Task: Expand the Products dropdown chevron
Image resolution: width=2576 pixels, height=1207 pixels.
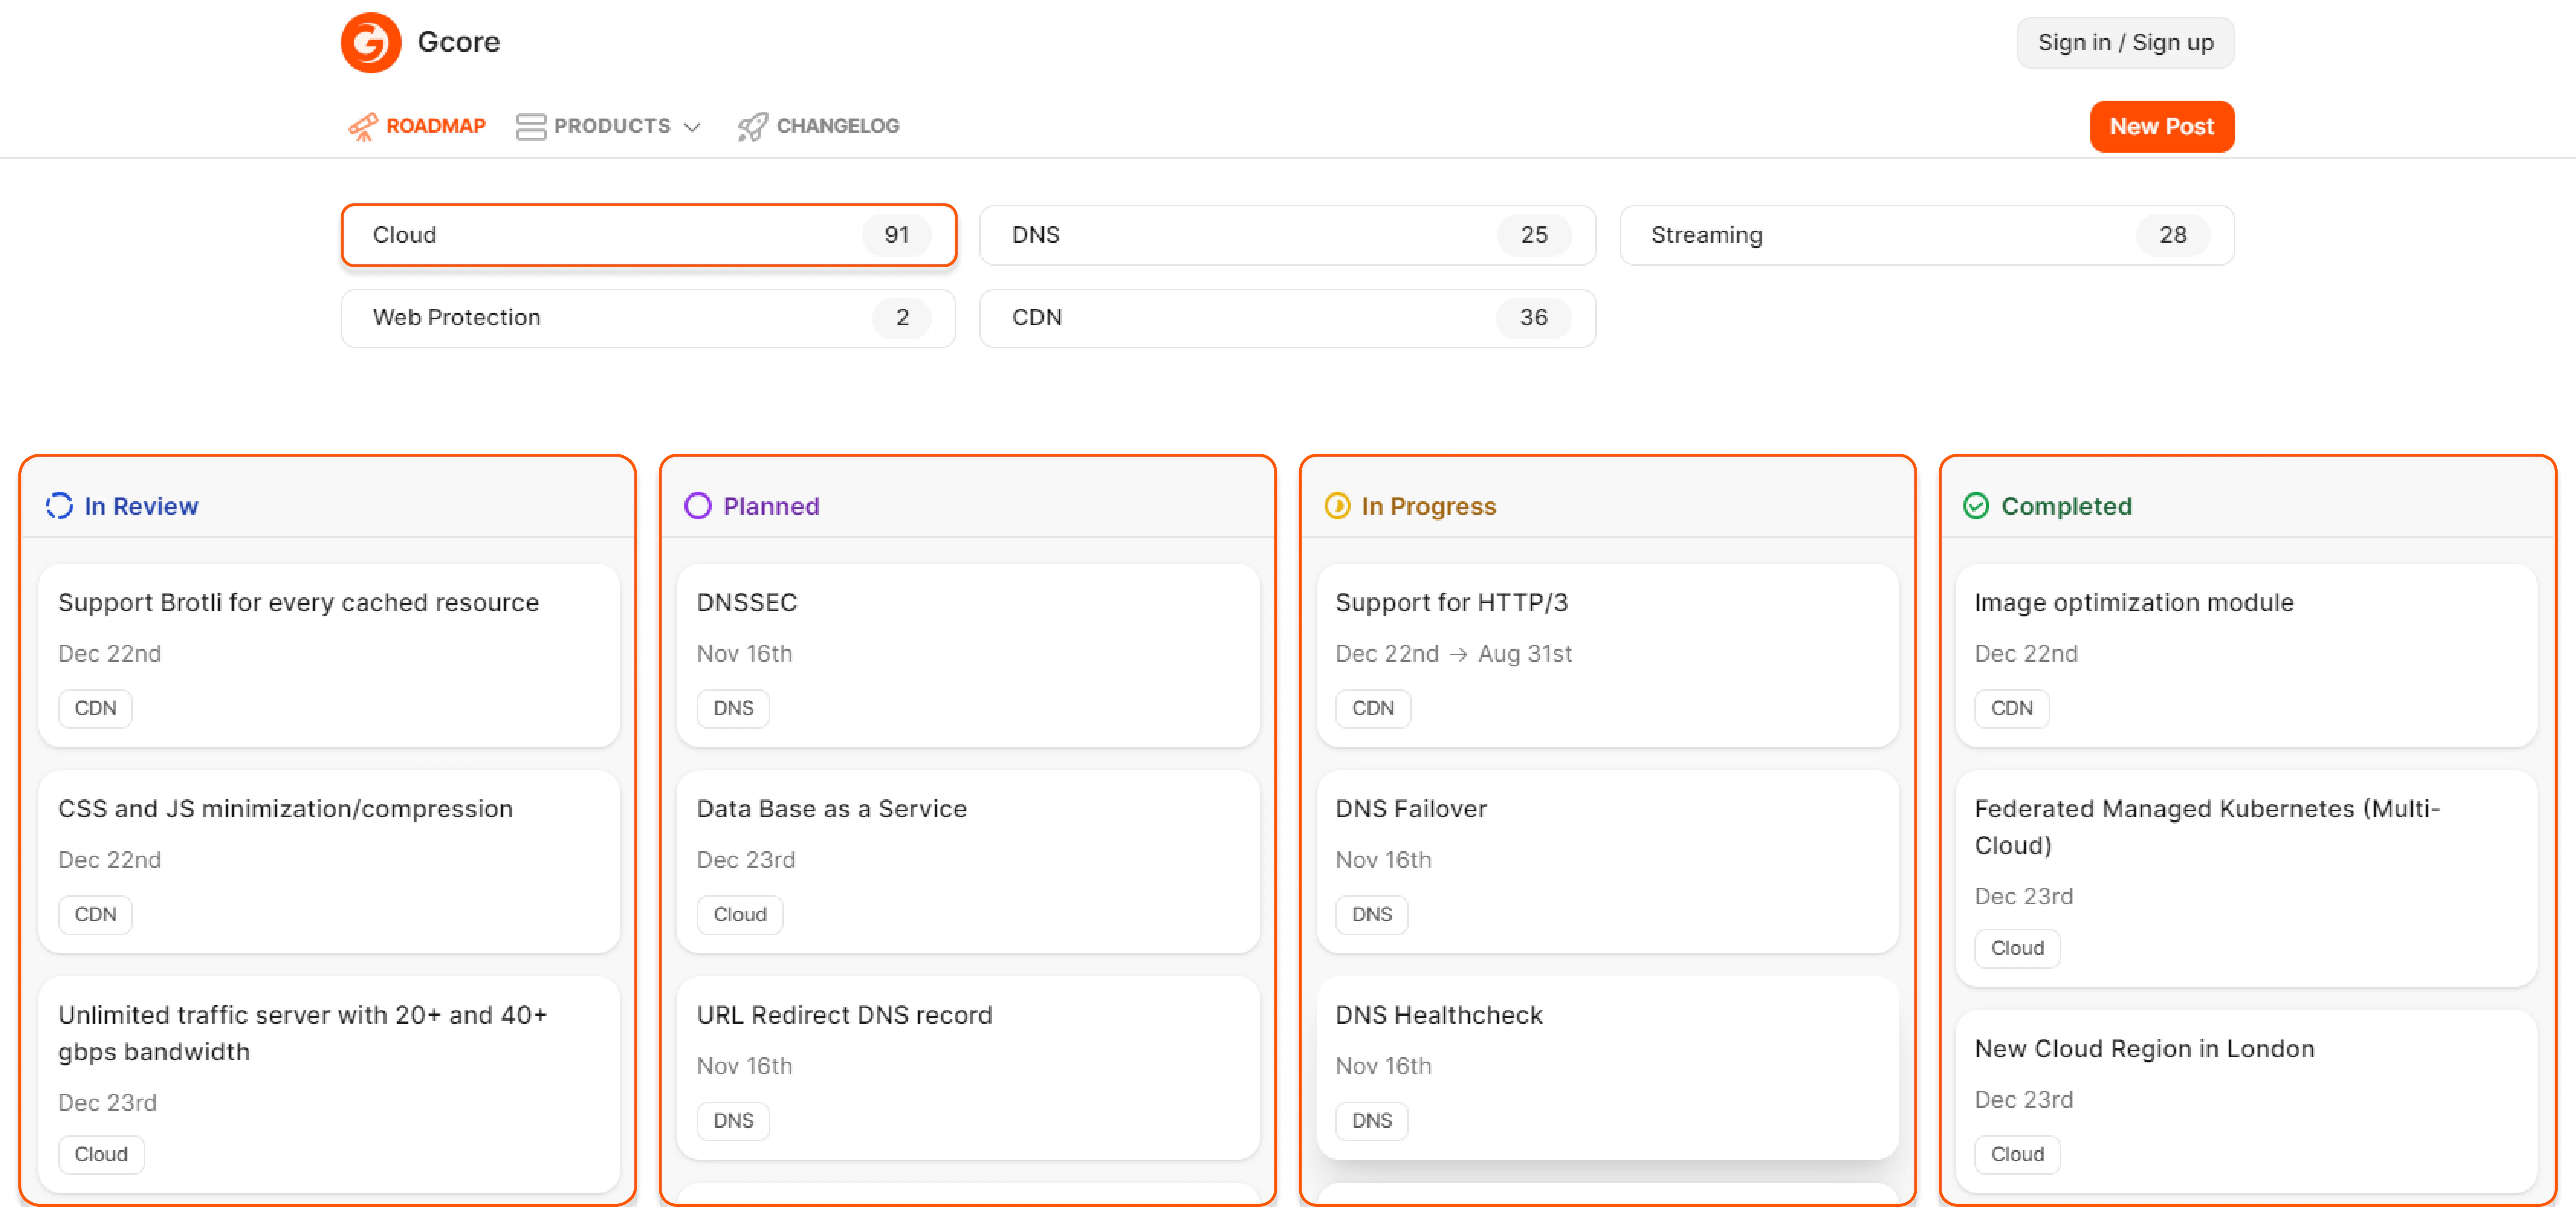Action: (692, 127)
